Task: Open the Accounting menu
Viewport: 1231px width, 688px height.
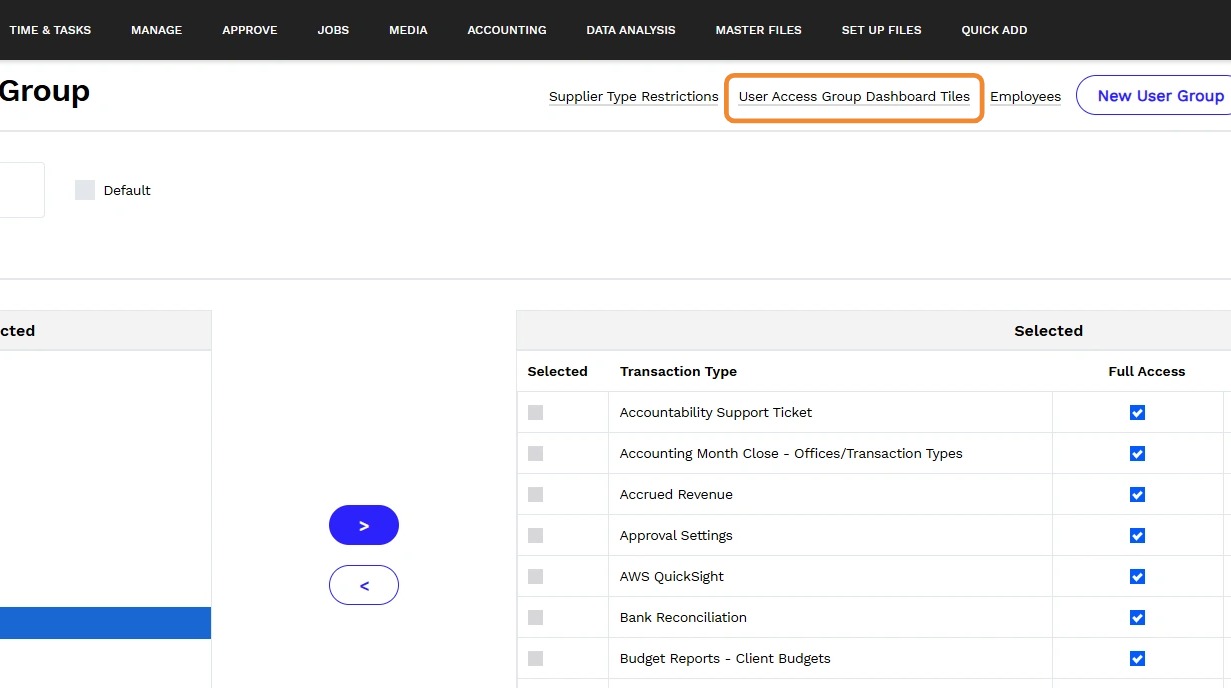Action: pyautogui.click(x=507, y=30)
